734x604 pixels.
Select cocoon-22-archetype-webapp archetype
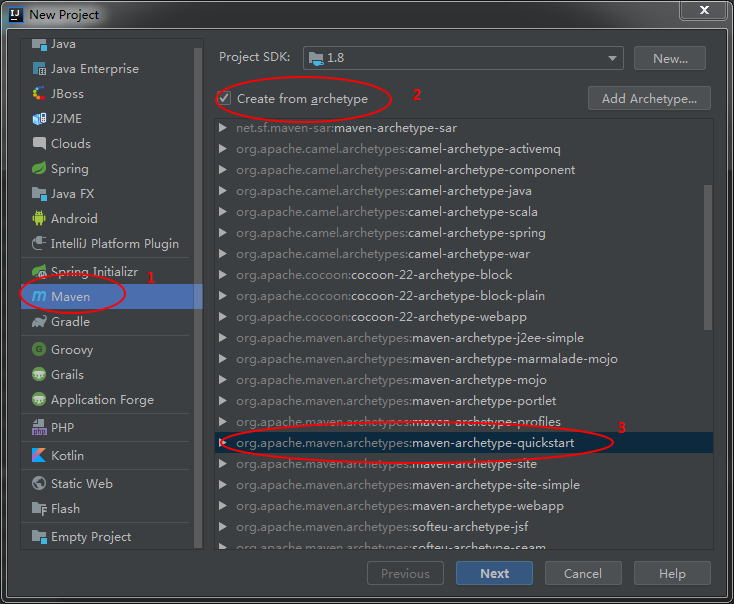coord(464,317)
